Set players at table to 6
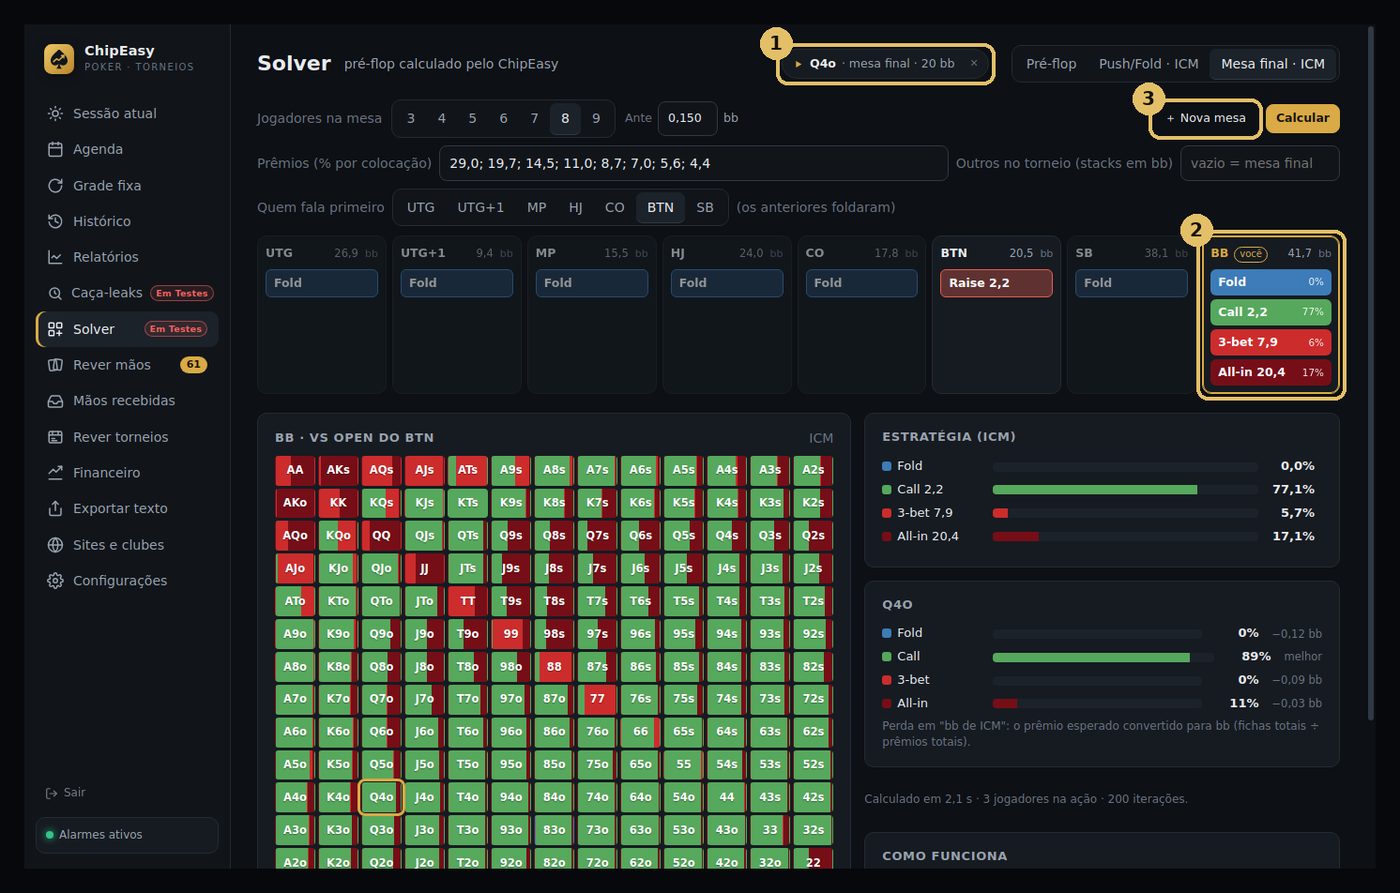 [503, 118]
